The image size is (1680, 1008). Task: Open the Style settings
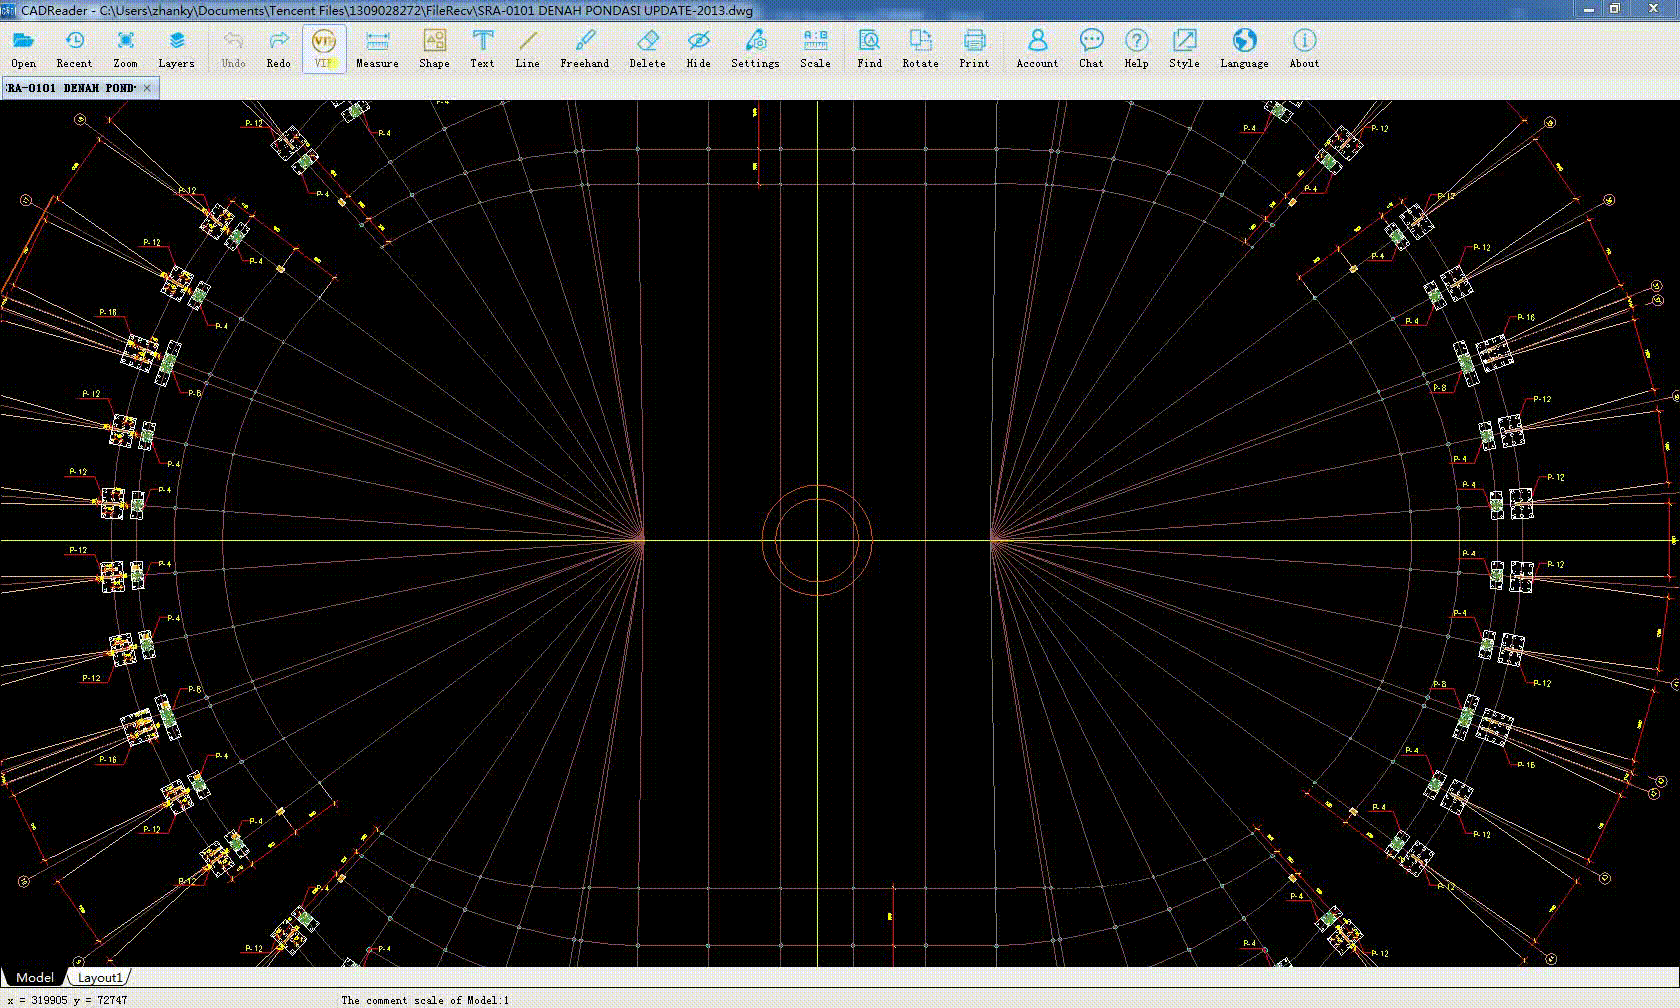pyautogui.click(x=1184, y=47)
